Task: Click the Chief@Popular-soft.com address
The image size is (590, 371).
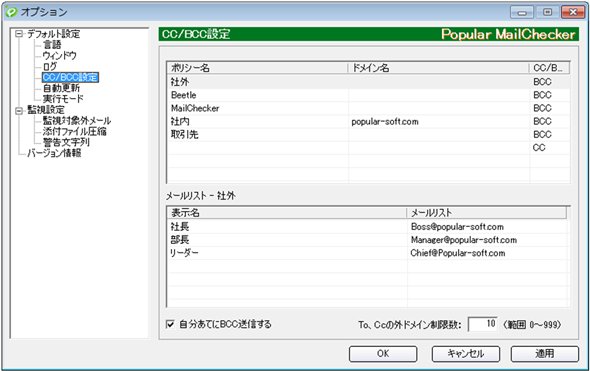Action: pyautogui.click(x=458, y=253)
